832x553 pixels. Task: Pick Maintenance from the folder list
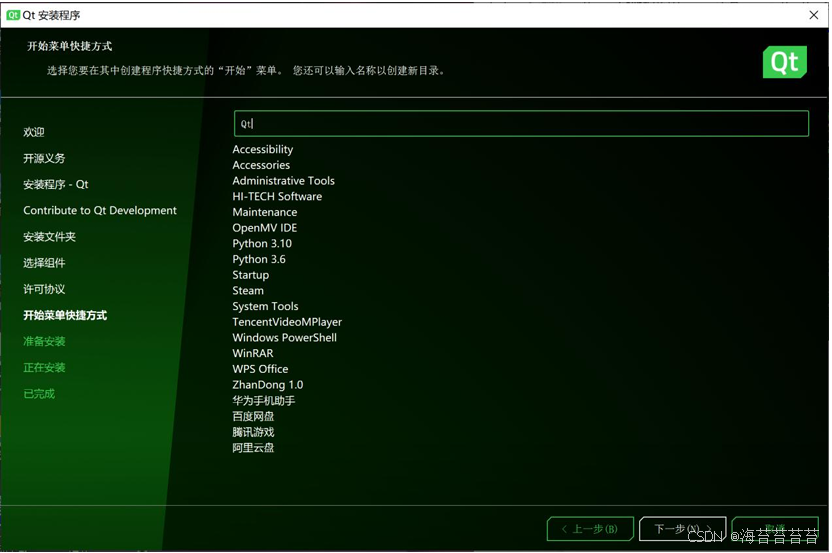(x=265, y=212)
